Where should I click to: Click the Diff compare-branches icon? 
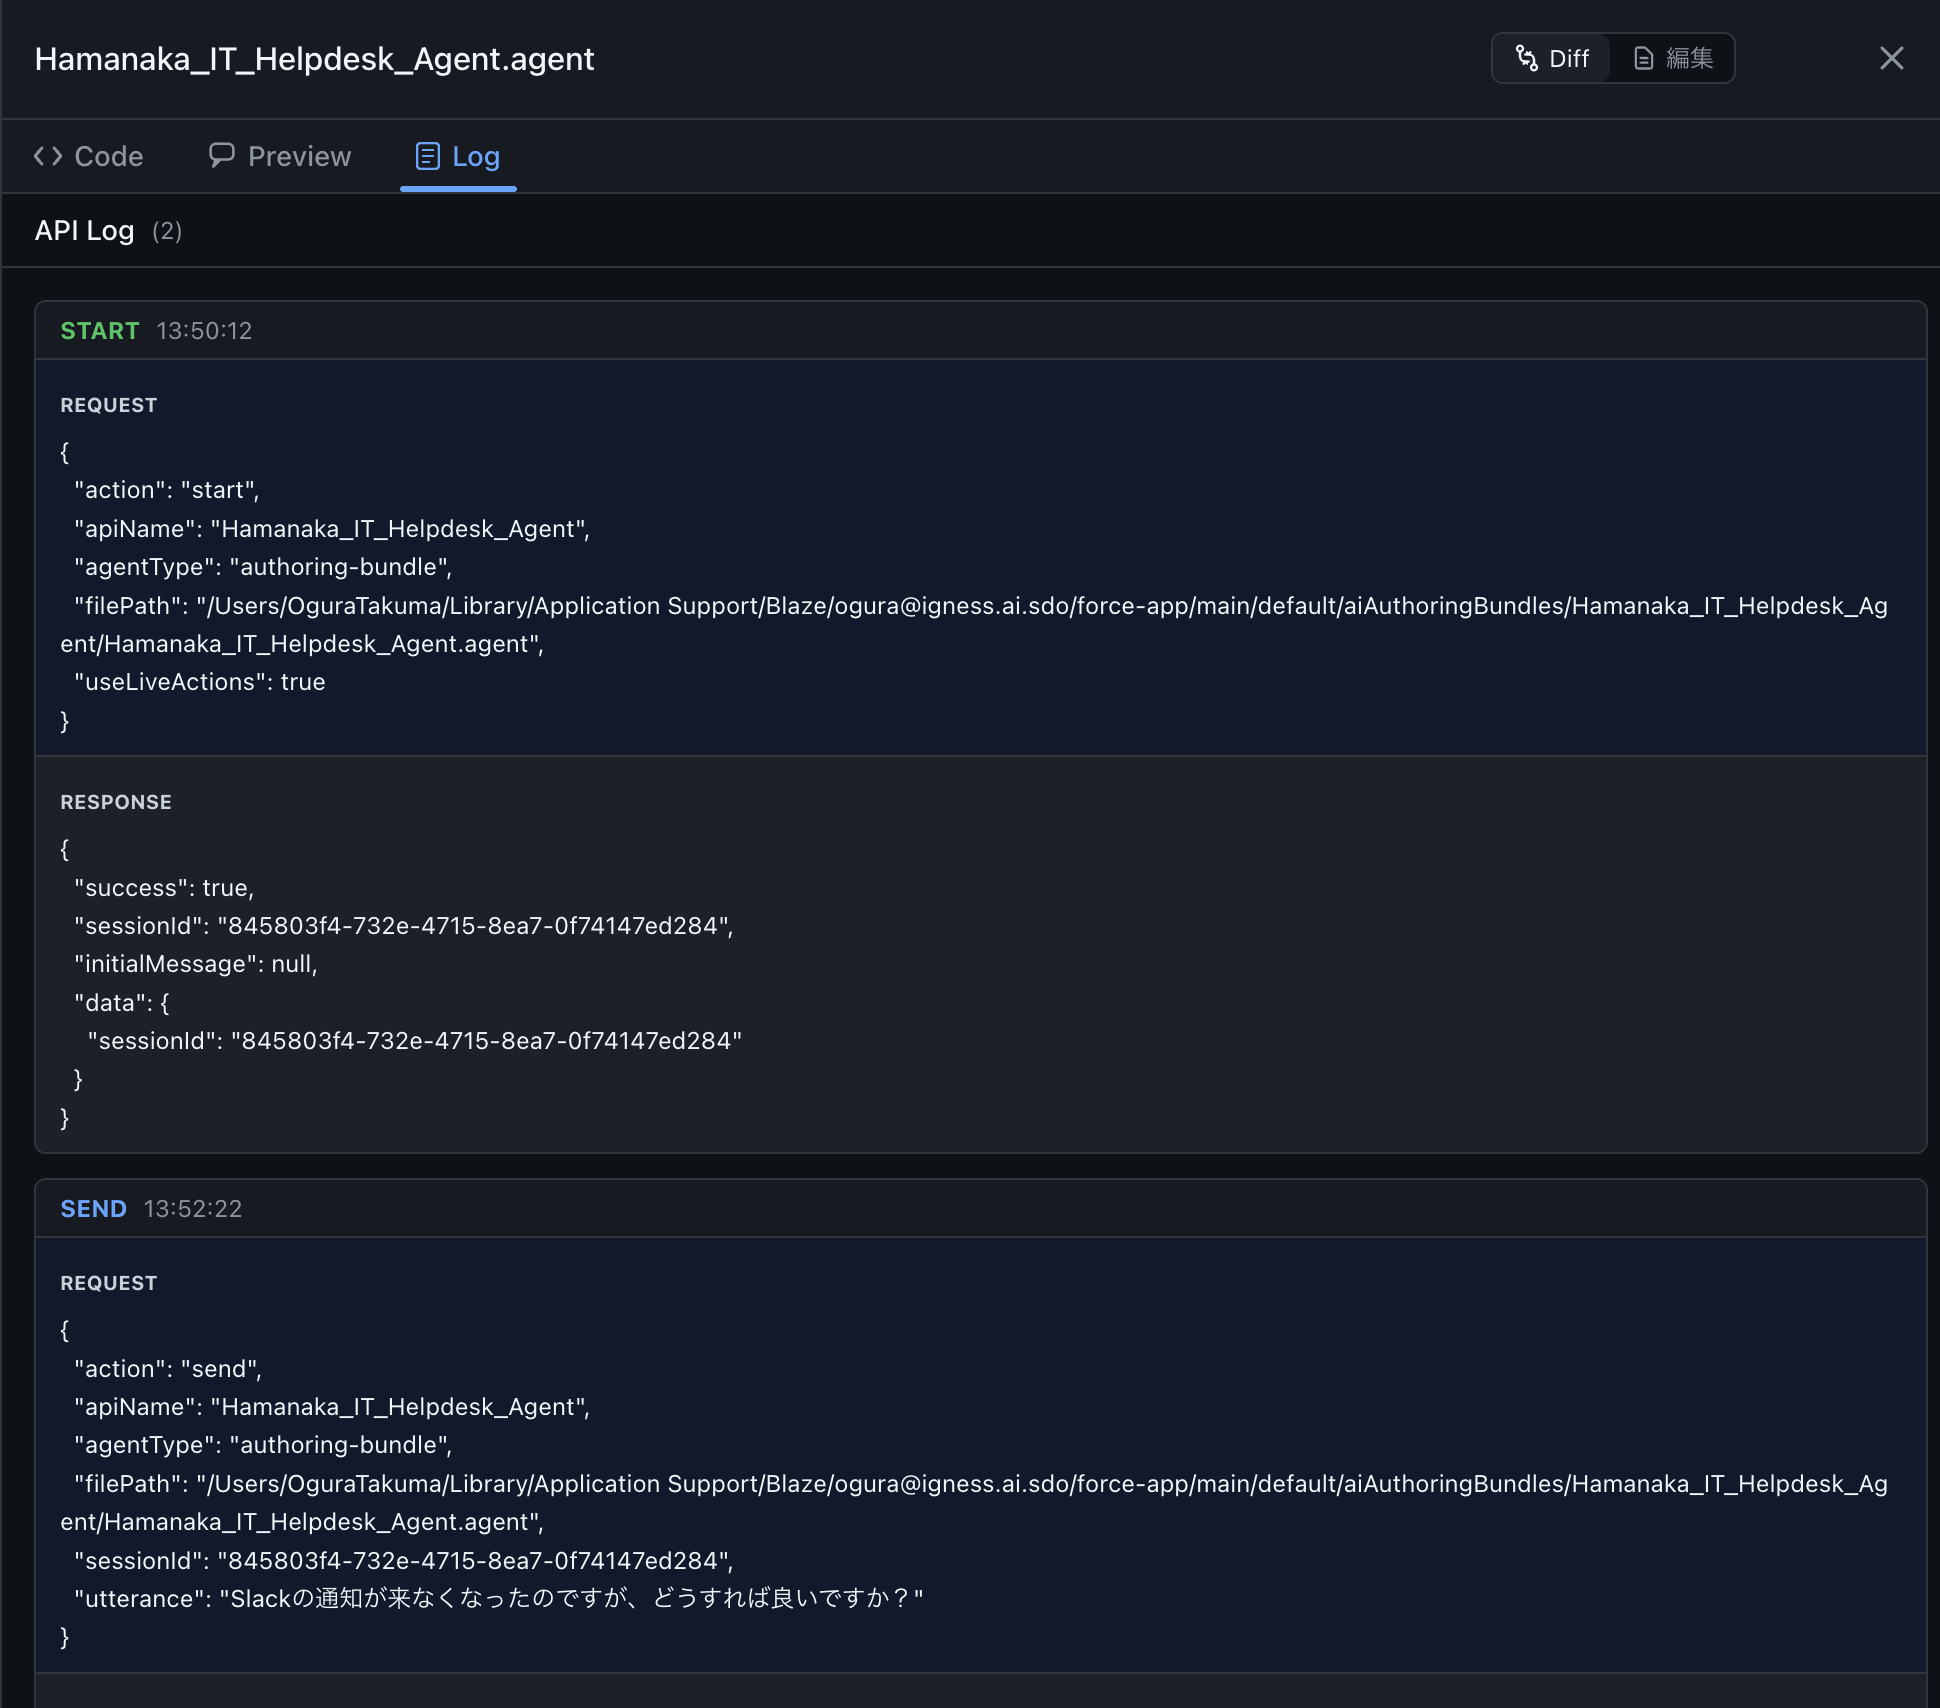coord(1526,58)
